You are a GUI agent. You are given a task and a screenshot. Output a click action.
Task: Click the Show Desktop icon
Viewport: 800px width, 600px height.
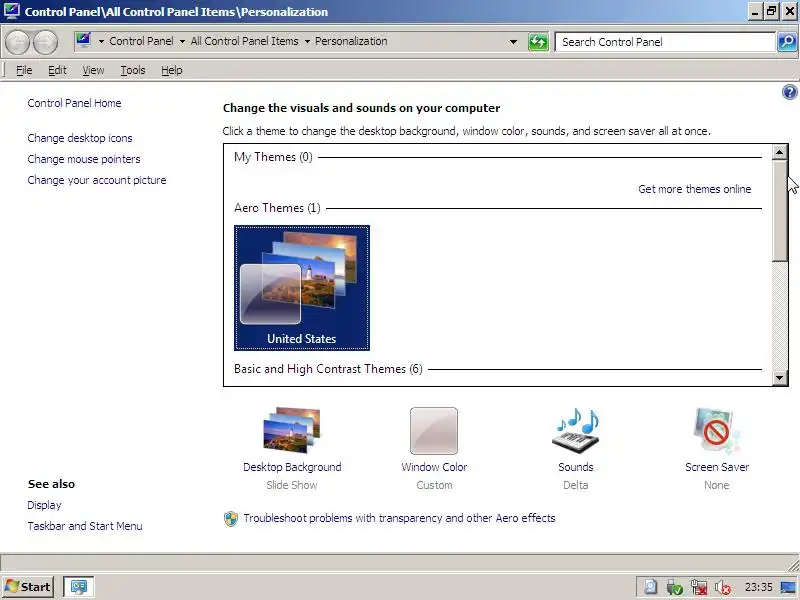point(790,588)
